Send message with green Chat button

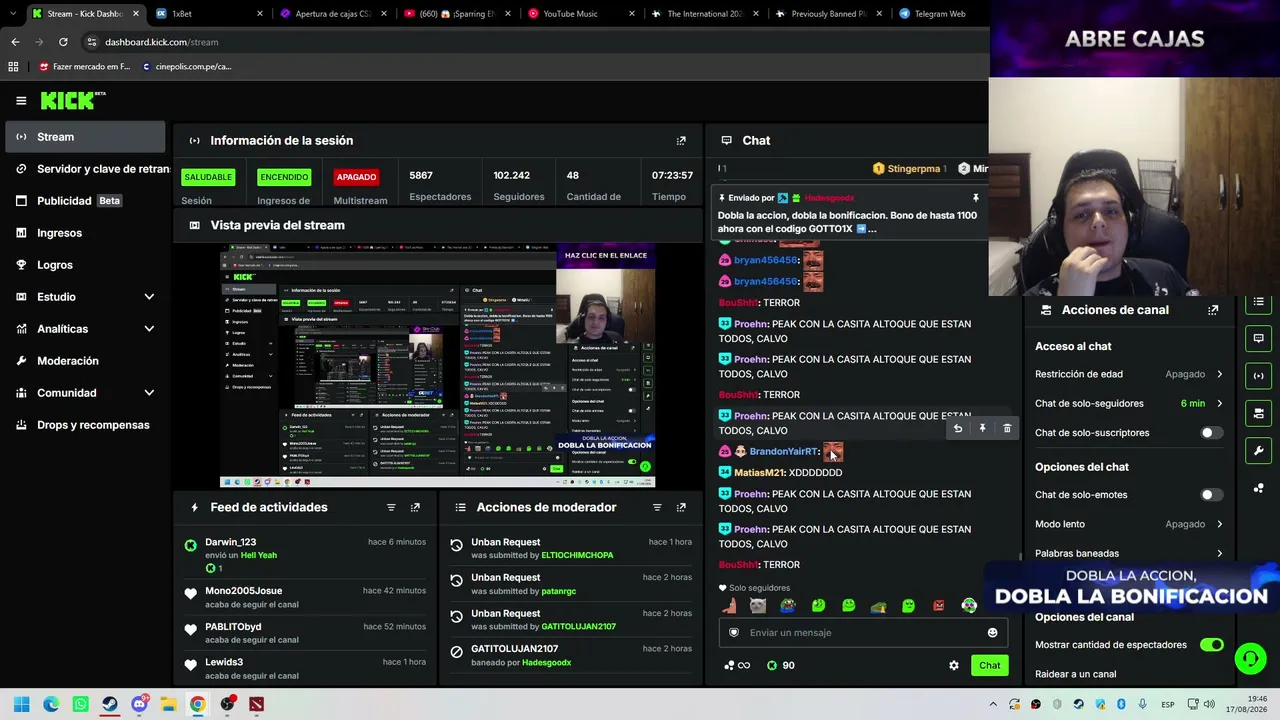point(989,665)
